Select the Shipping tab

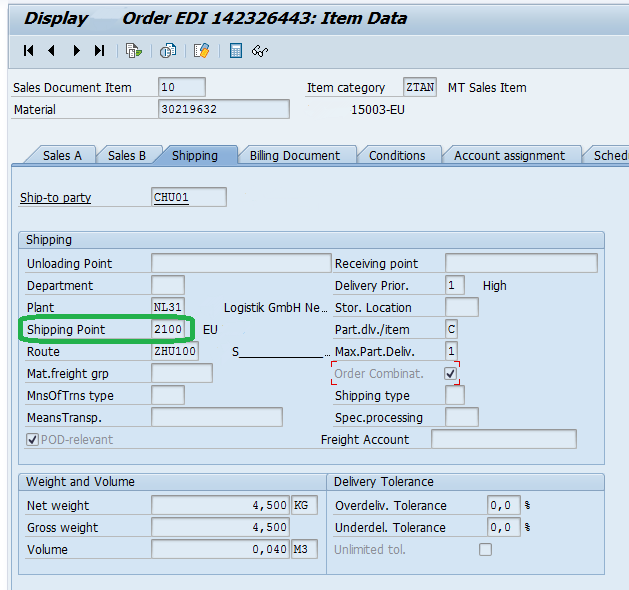pos(195,156)
